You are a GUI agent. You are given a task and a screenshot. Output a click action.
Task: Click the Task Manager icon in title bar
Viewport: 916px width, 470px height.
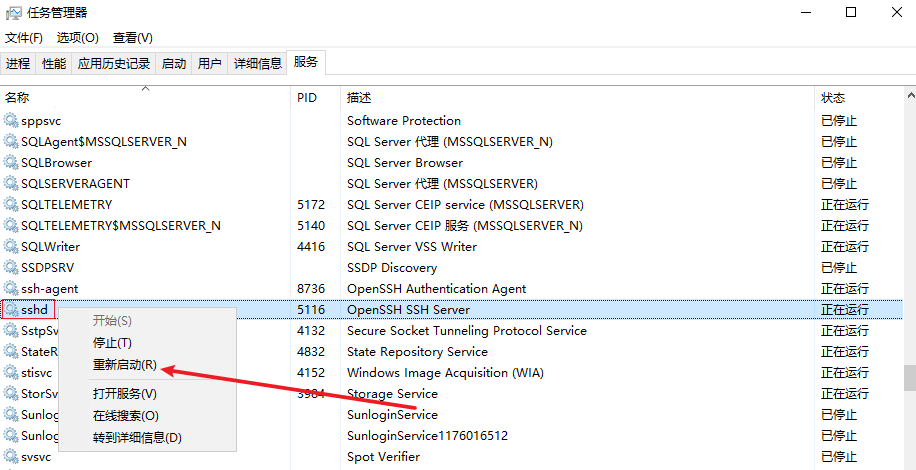pos(14,13)
